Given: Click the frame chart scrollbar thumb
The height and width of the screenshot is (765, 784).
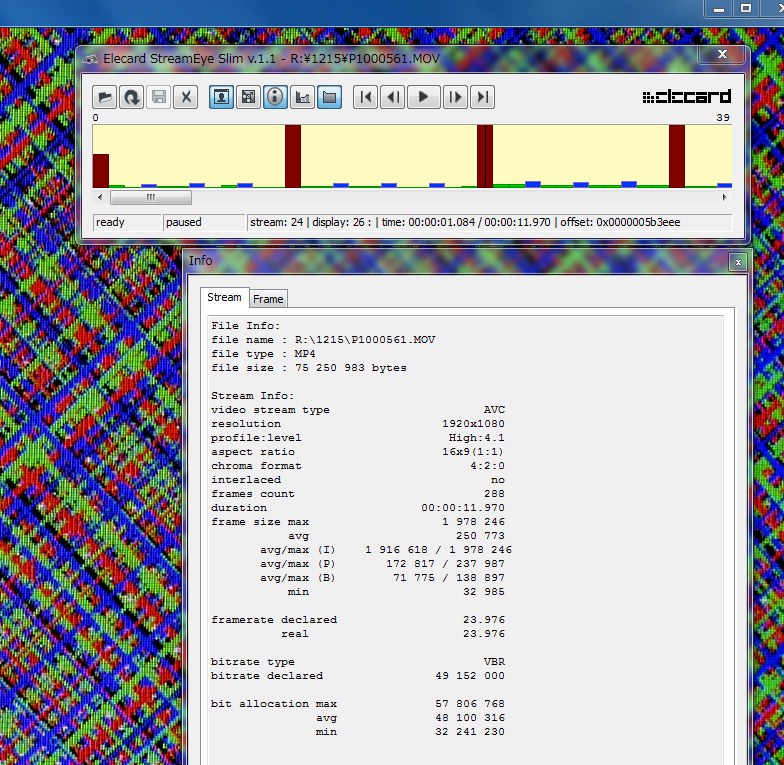Looking at the screenshot, I should point(150,198).
